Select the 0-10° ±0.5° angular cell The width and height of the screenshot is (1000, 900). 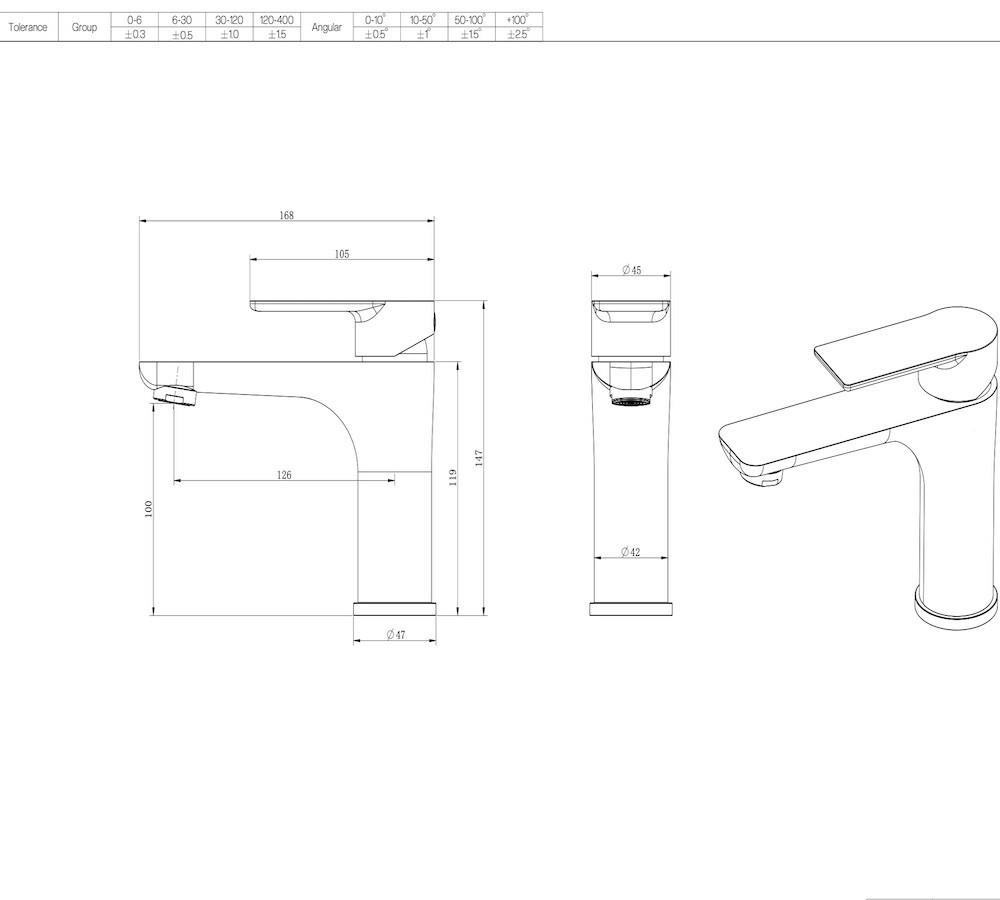[x=376, y=27]
